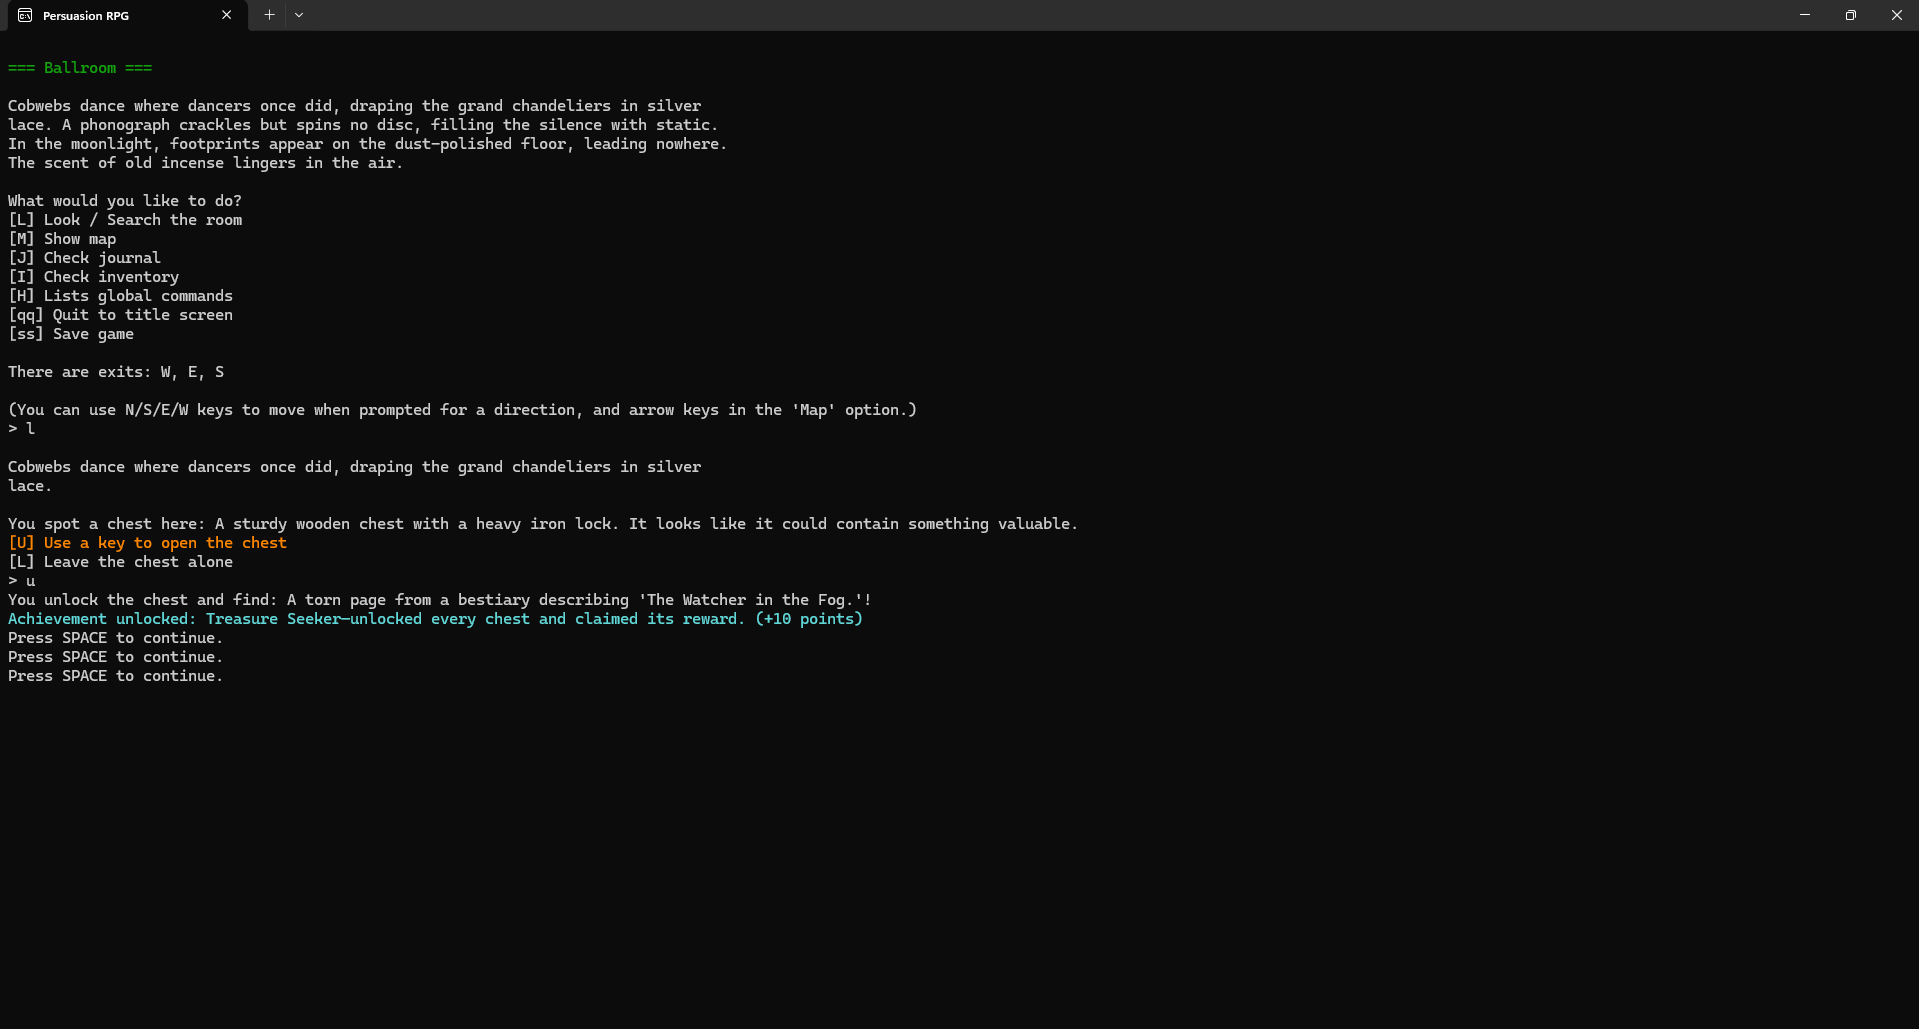The image size is (1919, 1029).
Task: Click the '[L] Look / Search the room' option
Action: (125, 220)
